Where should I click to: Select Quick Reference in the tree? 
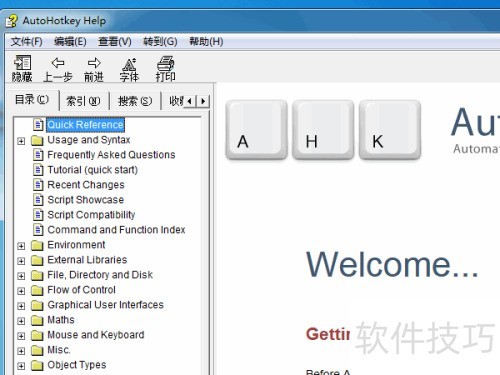pos(85,125)
